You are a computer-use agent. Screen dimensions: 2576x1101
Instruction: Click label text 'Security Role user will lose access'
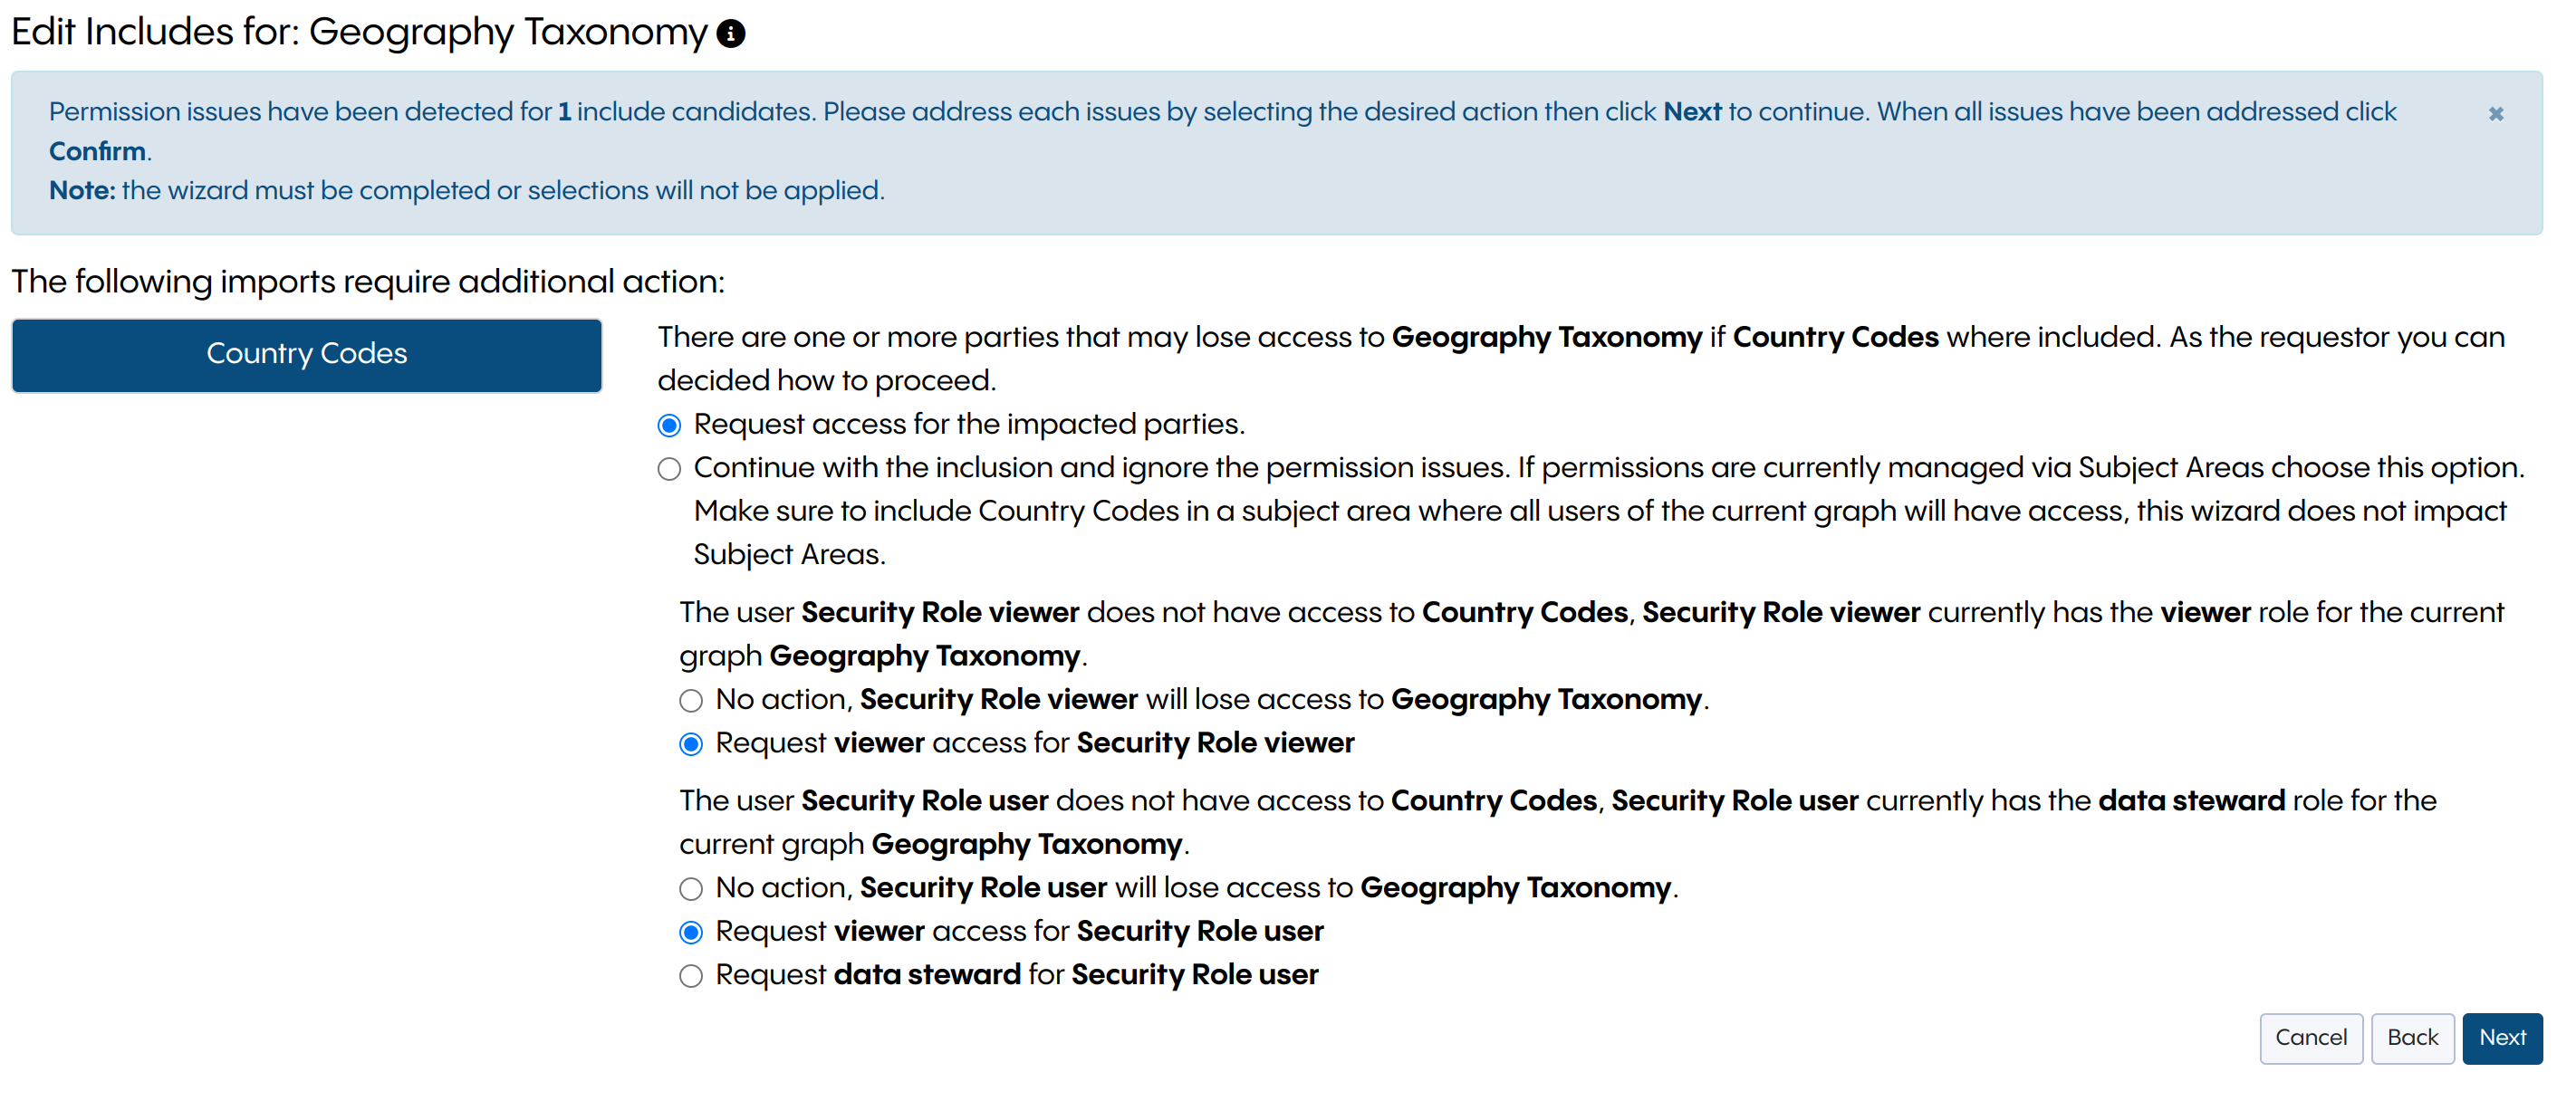point(1196,888)
